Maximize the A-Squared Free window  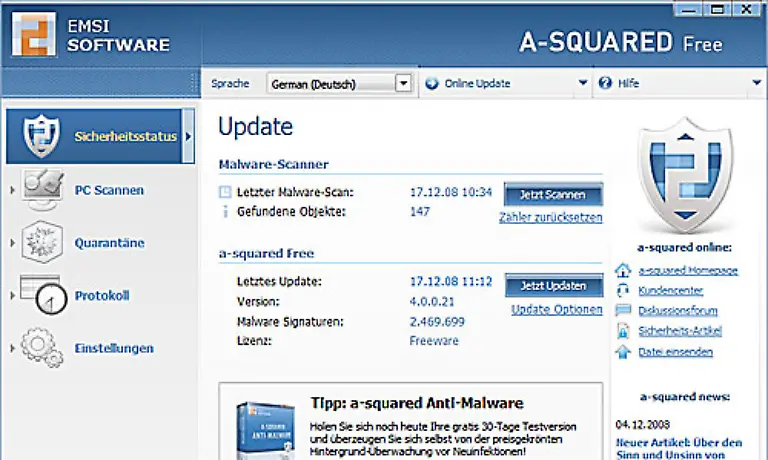tap(718, 9)
